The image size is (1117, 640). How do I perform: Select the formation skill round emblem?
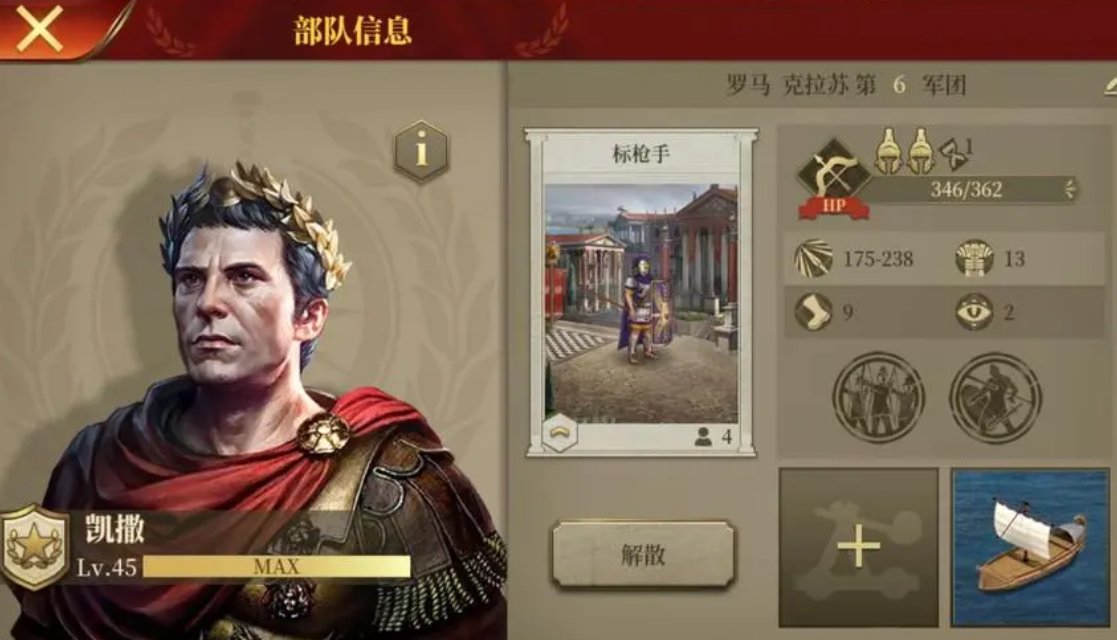click(x=878, y=398)
